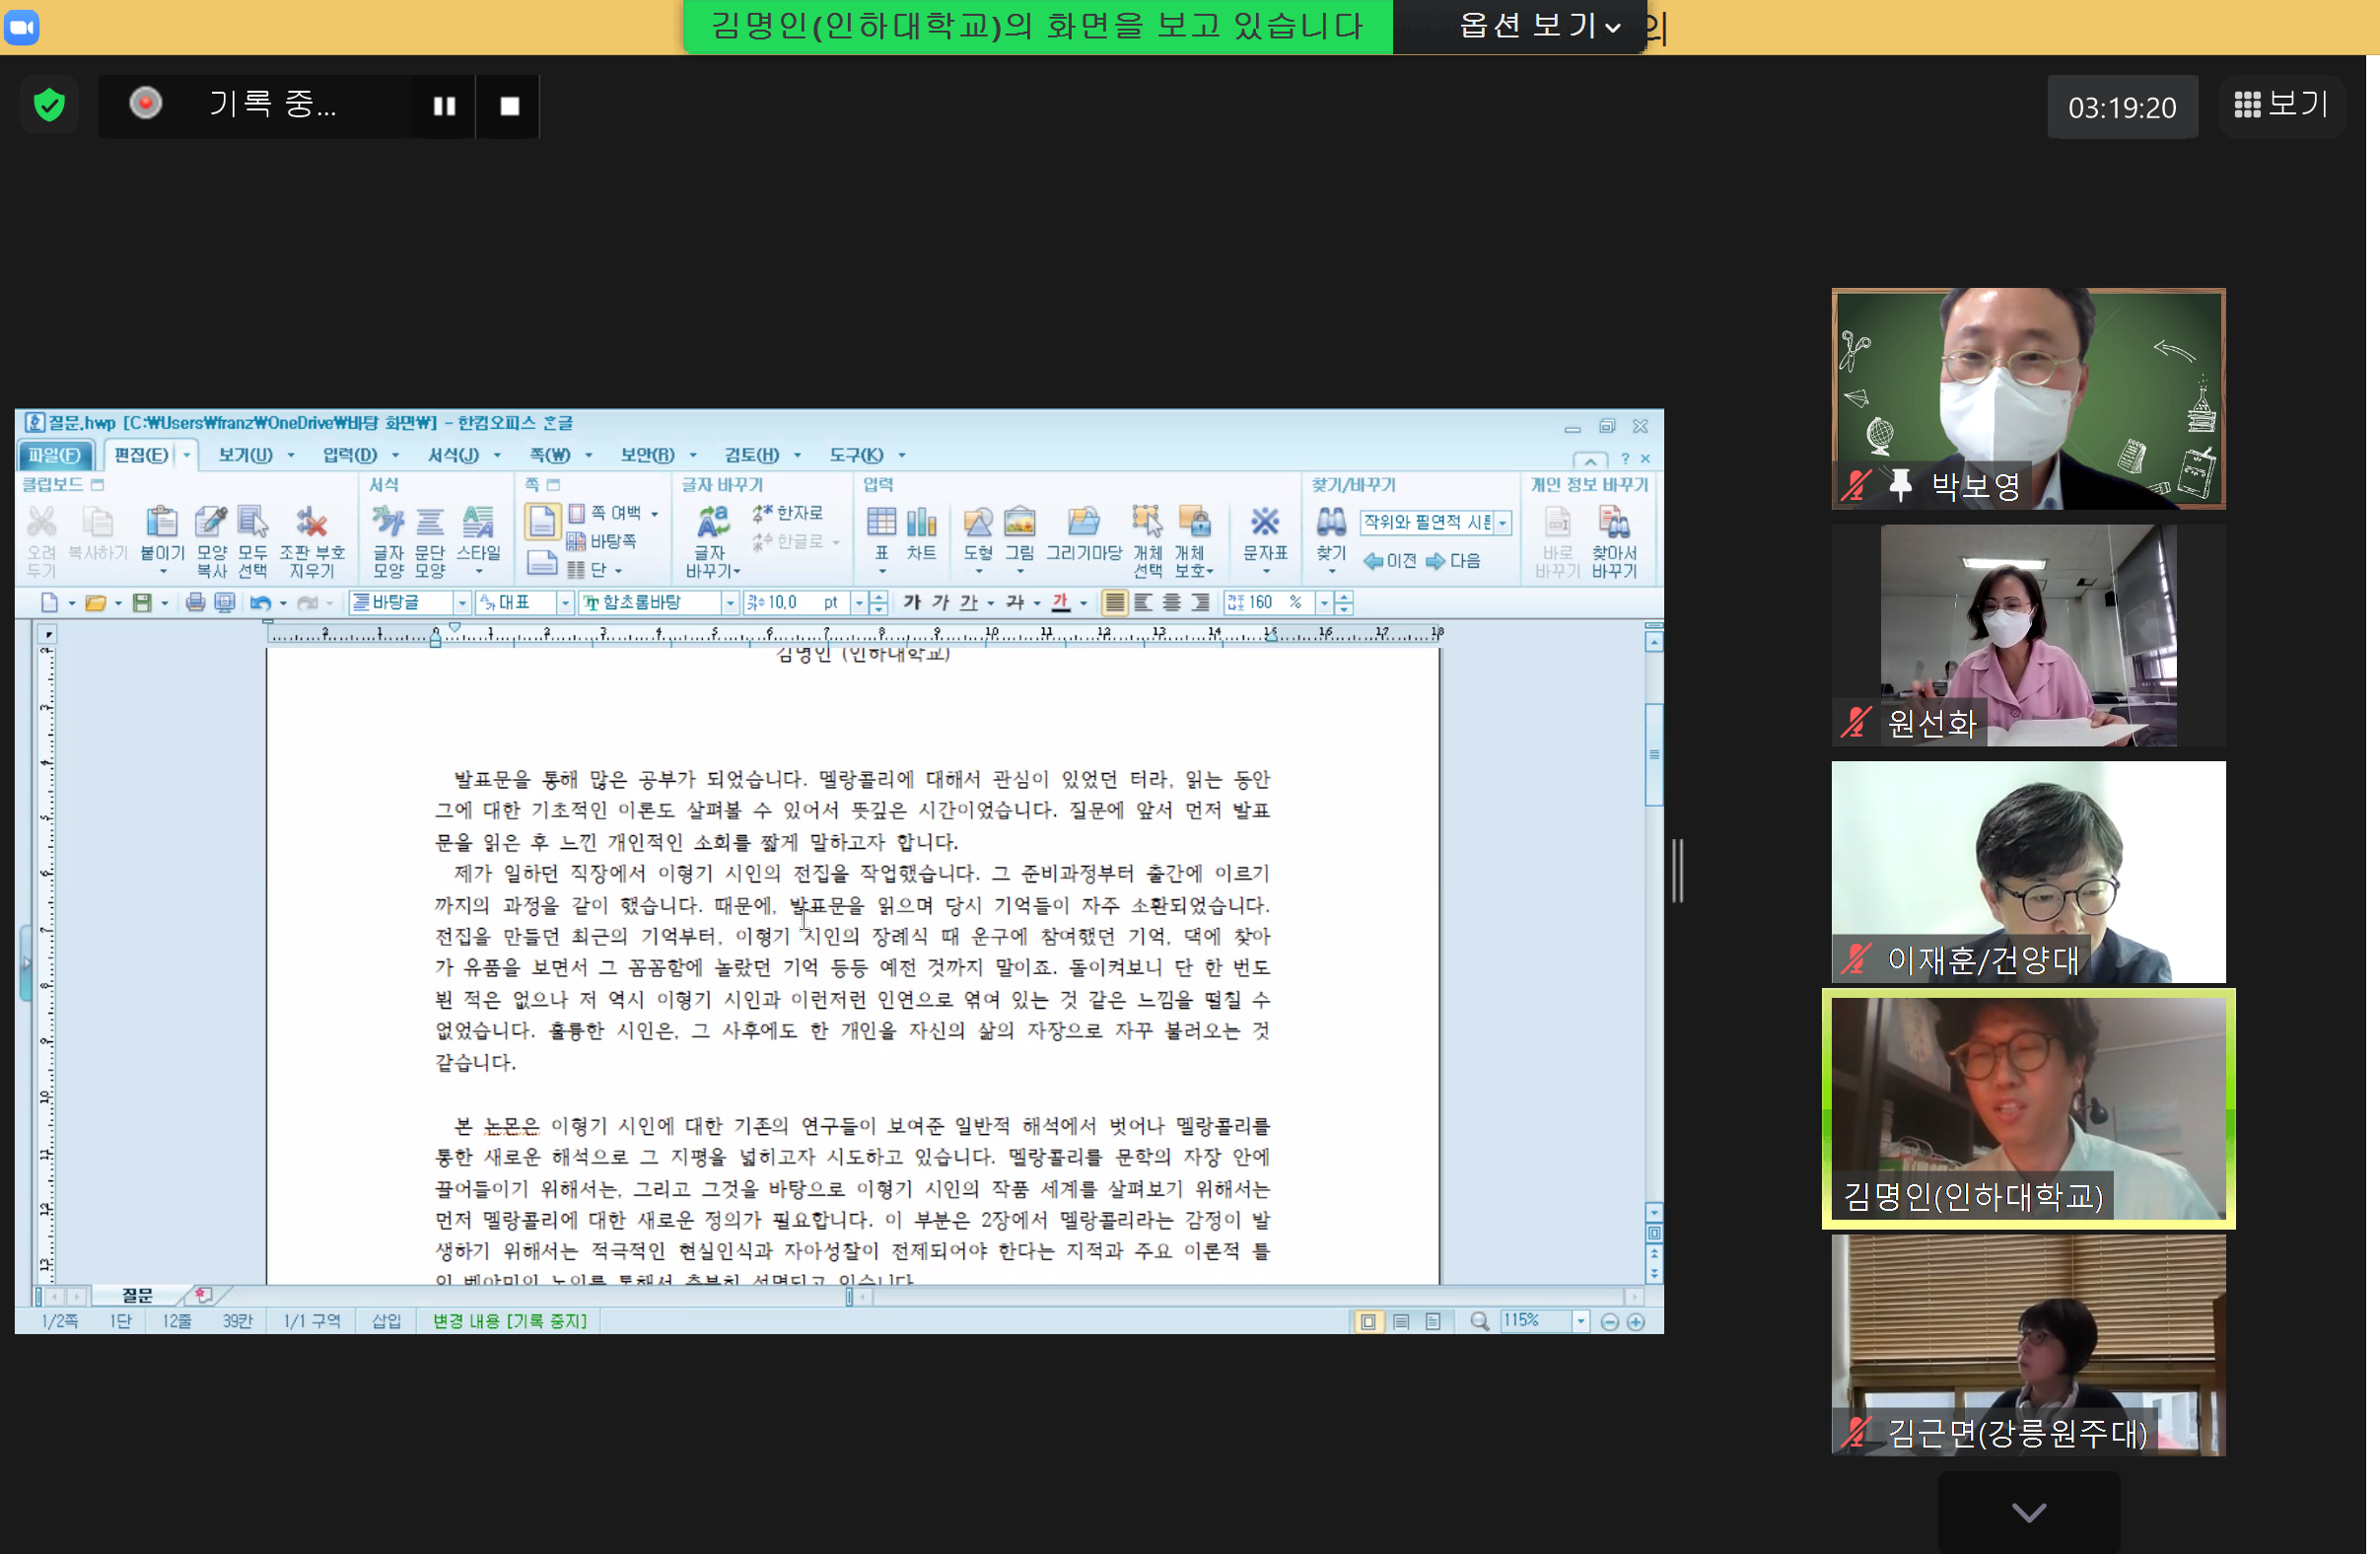Toggle bold 가 formatting
This screenshot has height=1554, width=2380.
(x=912, y=602)
